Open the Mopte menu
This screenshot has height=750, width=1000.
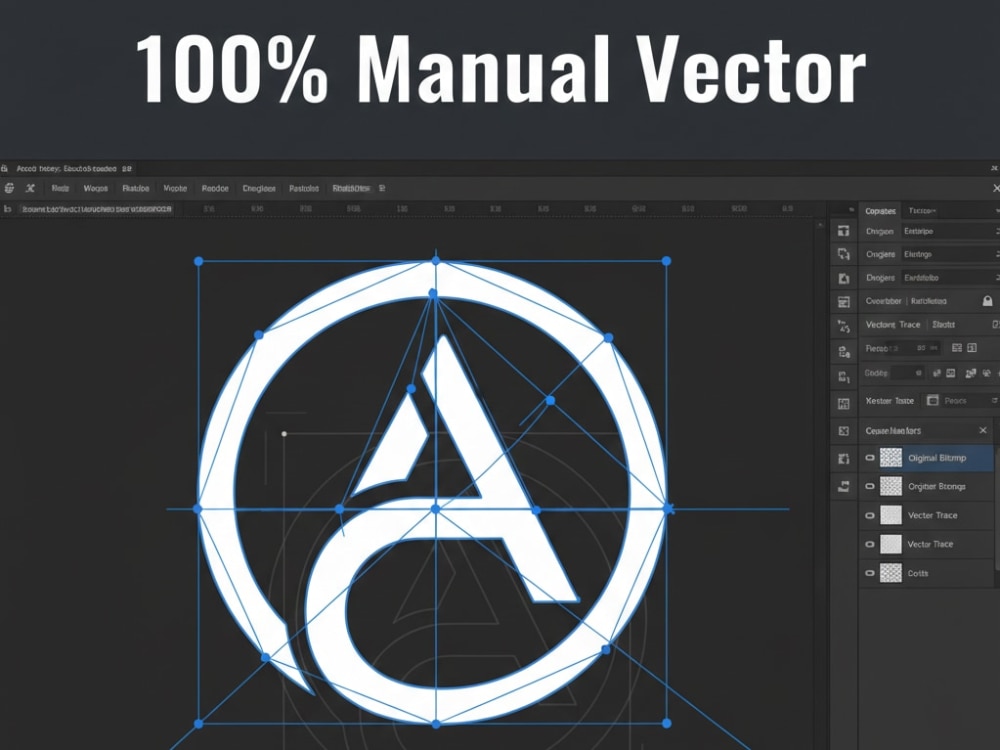[x=175, y=188]
